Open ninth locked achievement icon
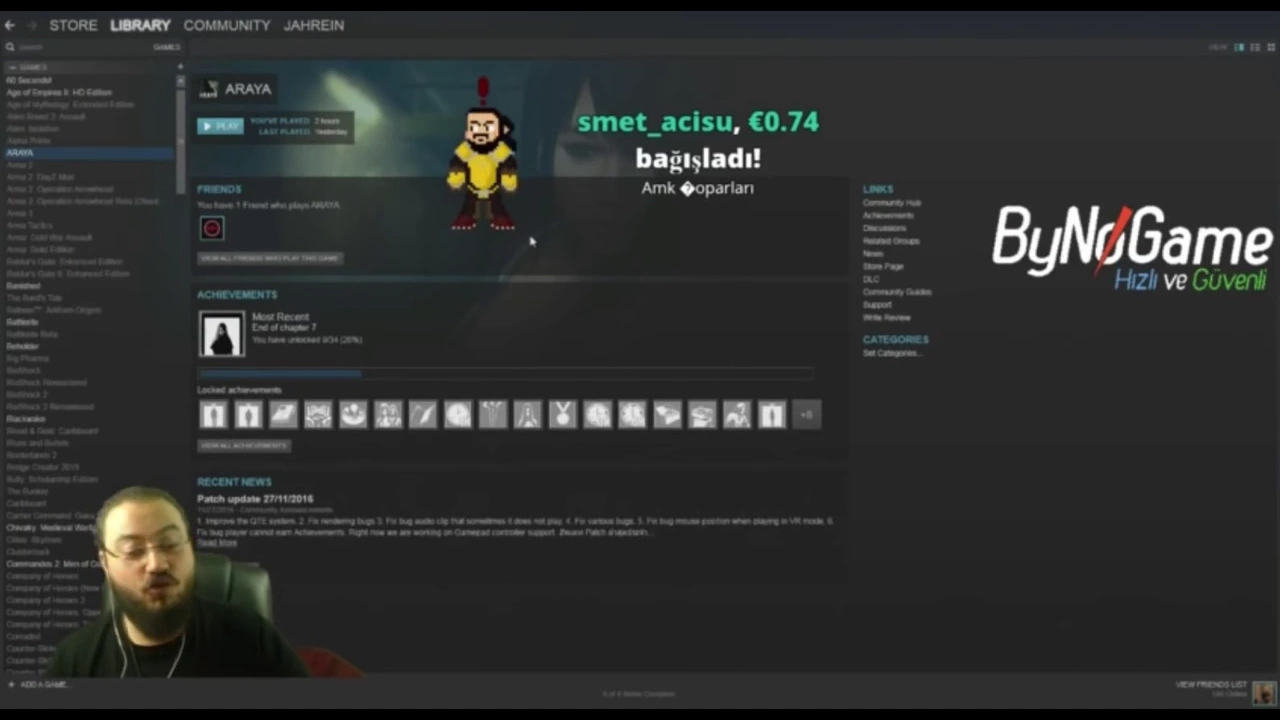This screenshot has width=1280, height=720. (x=493, y=414)
